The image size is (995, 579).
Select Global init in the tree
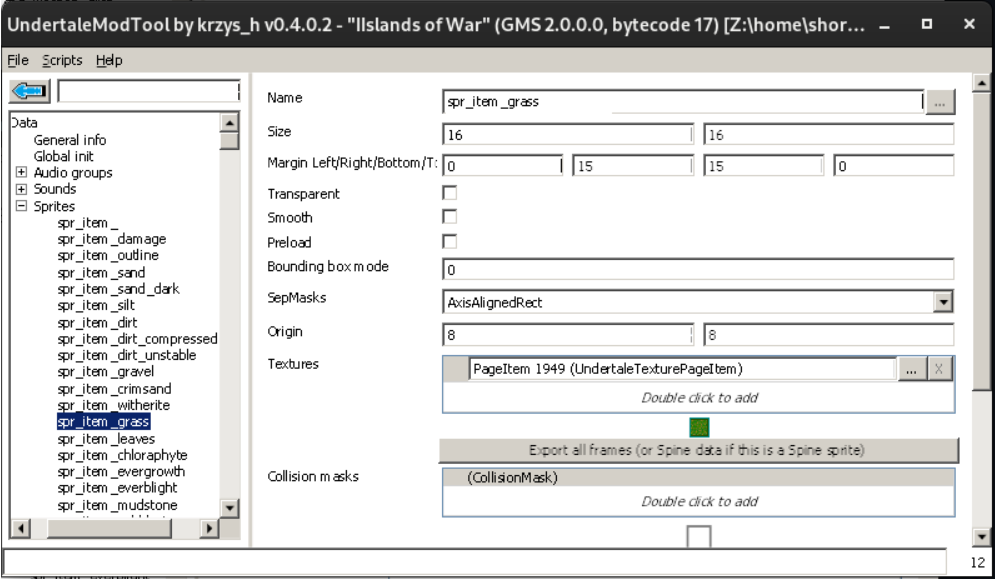coord(63,156)
